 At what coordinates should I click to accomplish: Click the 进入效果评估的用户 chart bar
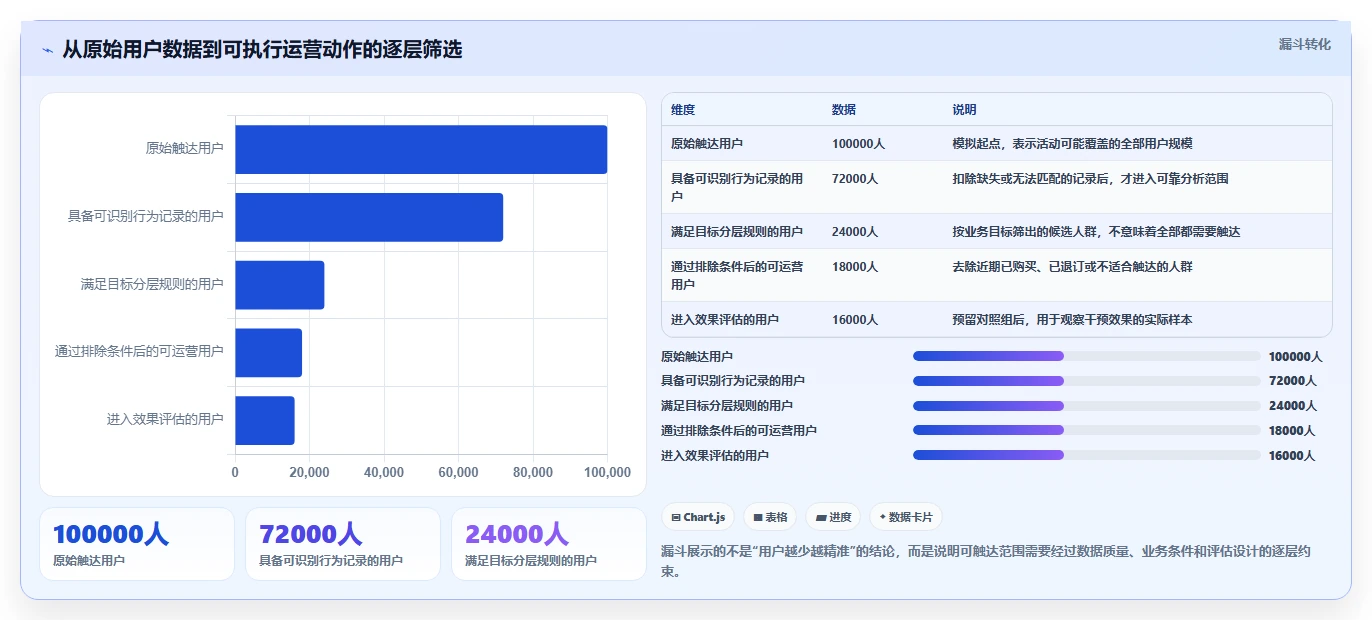pos(265,420)
